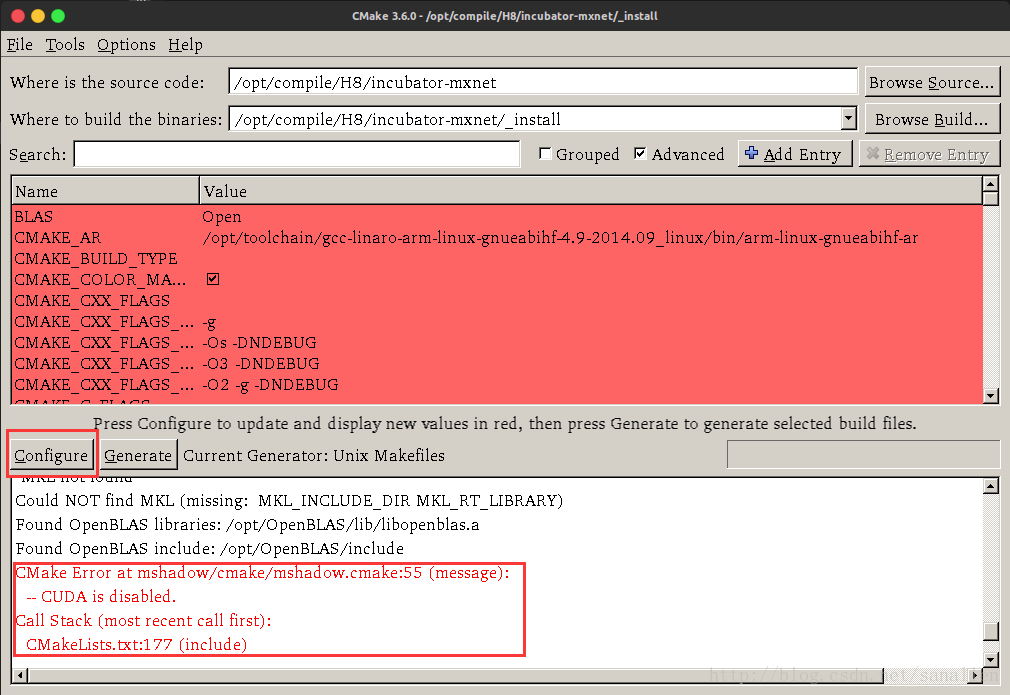The height and width of the screenshot is (695, 1010).
Task: Toggle the CMAKE_COLOR_MA... value checkbox
Action: (x=213, y=279)
